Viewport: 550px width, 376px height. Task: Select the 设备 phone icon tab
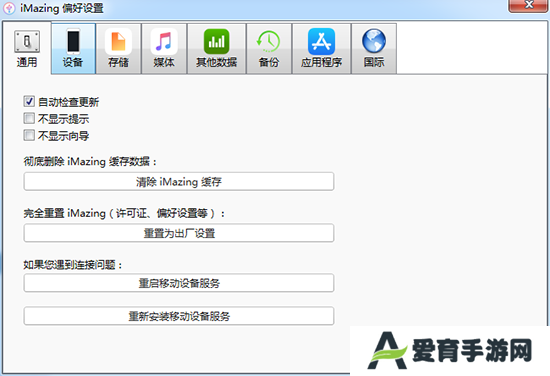tap(73, 48)
